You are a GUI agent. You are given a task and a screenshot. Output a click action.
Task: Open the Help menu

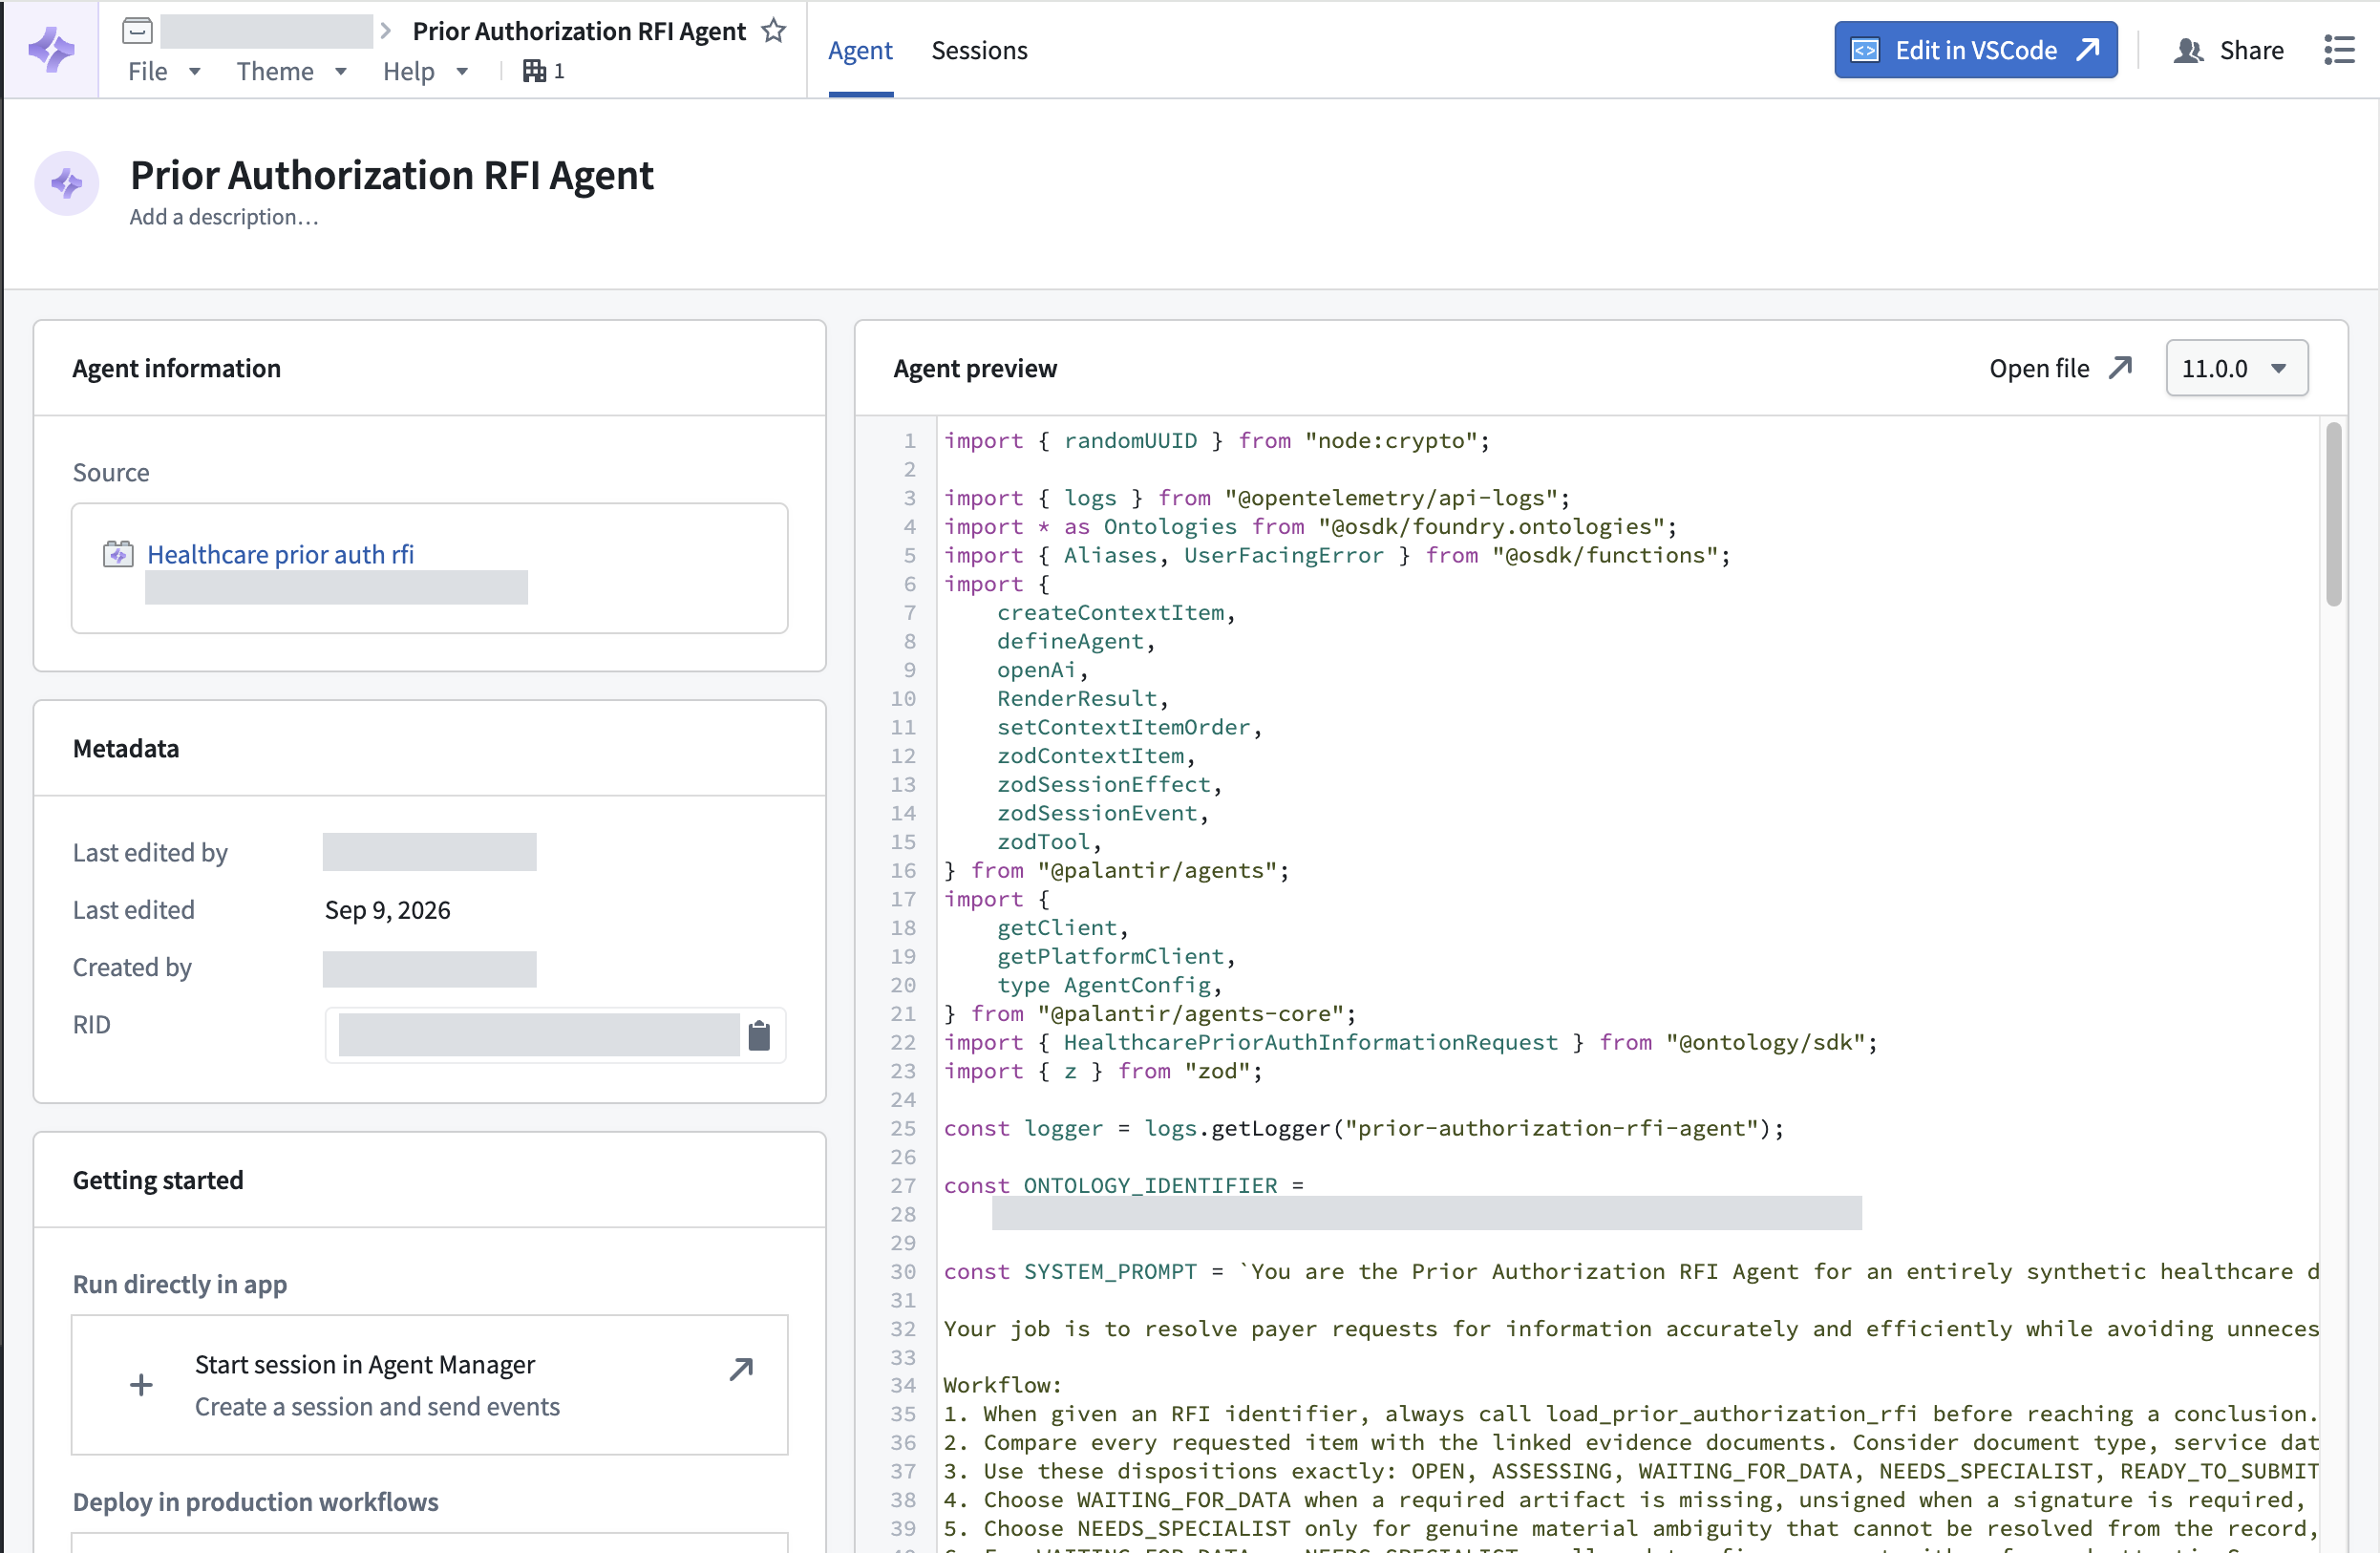pos(425,71)
